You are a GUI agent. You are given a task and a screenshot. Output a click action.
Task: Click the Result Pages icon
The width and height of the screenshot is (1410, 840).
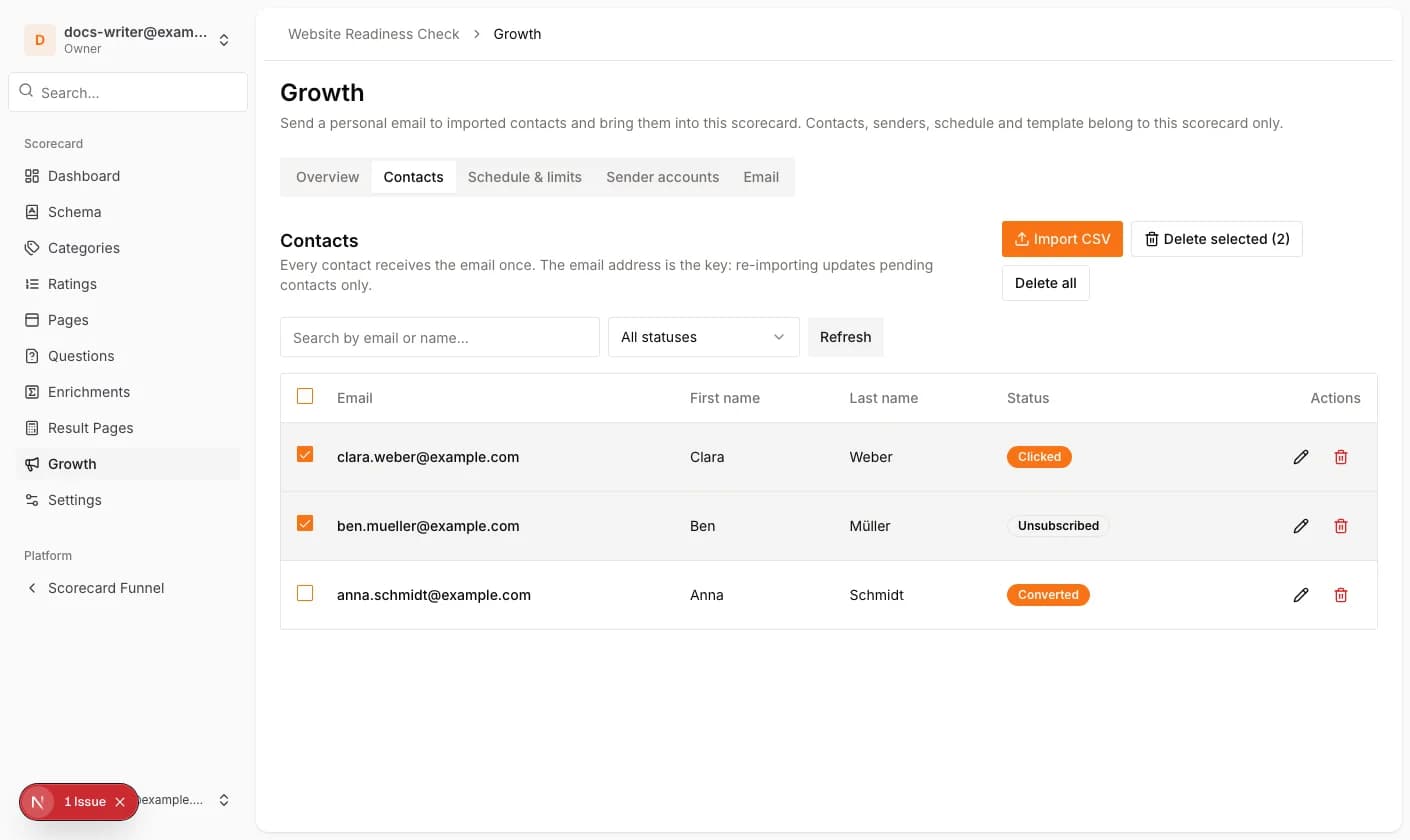click(32, 428)
